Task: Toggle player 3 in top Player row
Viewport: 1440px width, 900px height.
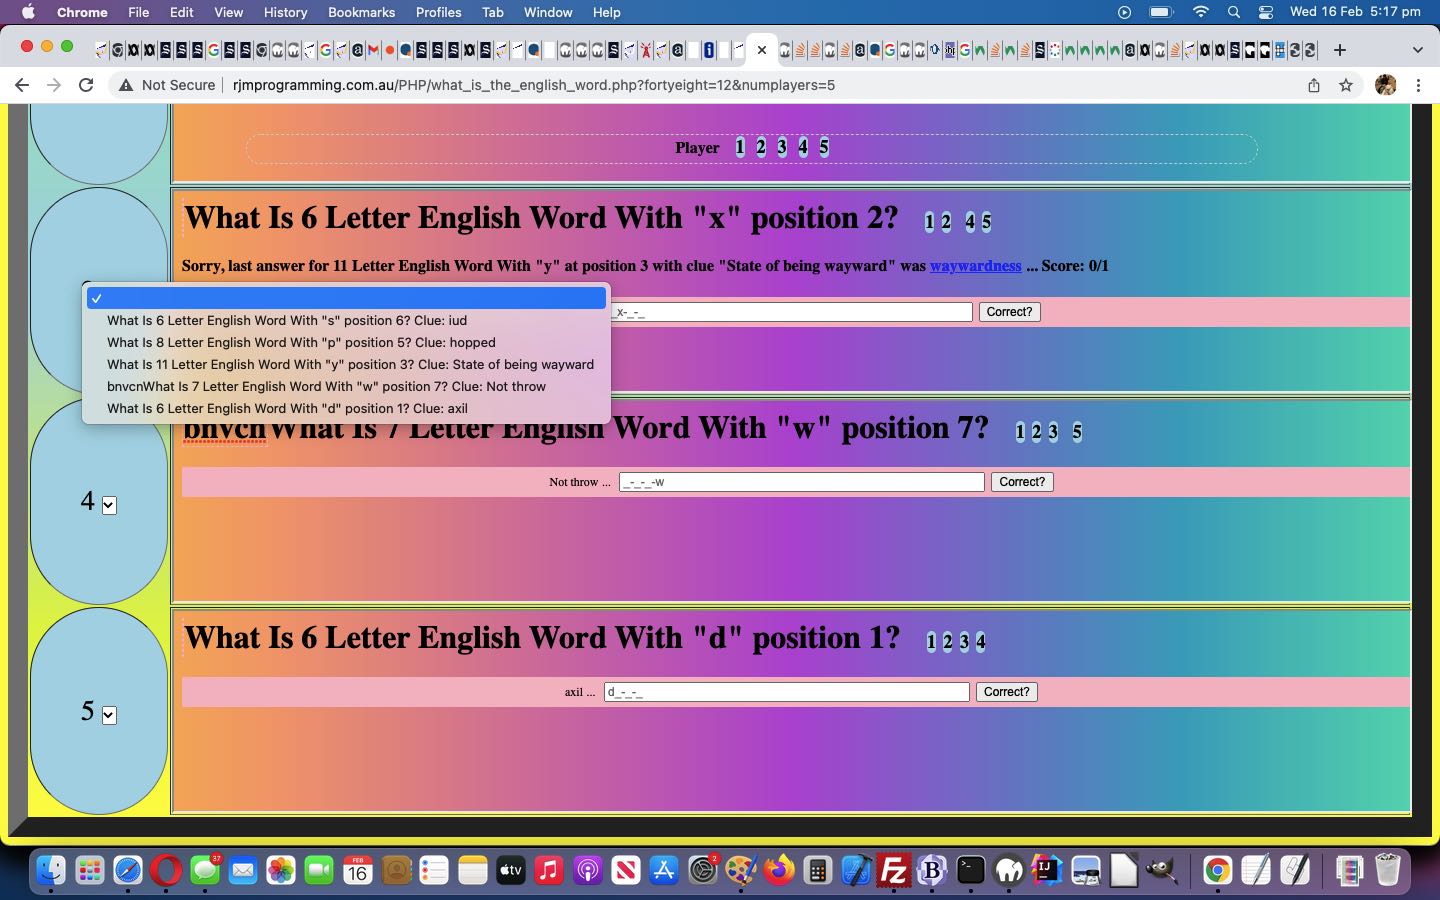Action: pyautogui.click(x=782, y=147)
